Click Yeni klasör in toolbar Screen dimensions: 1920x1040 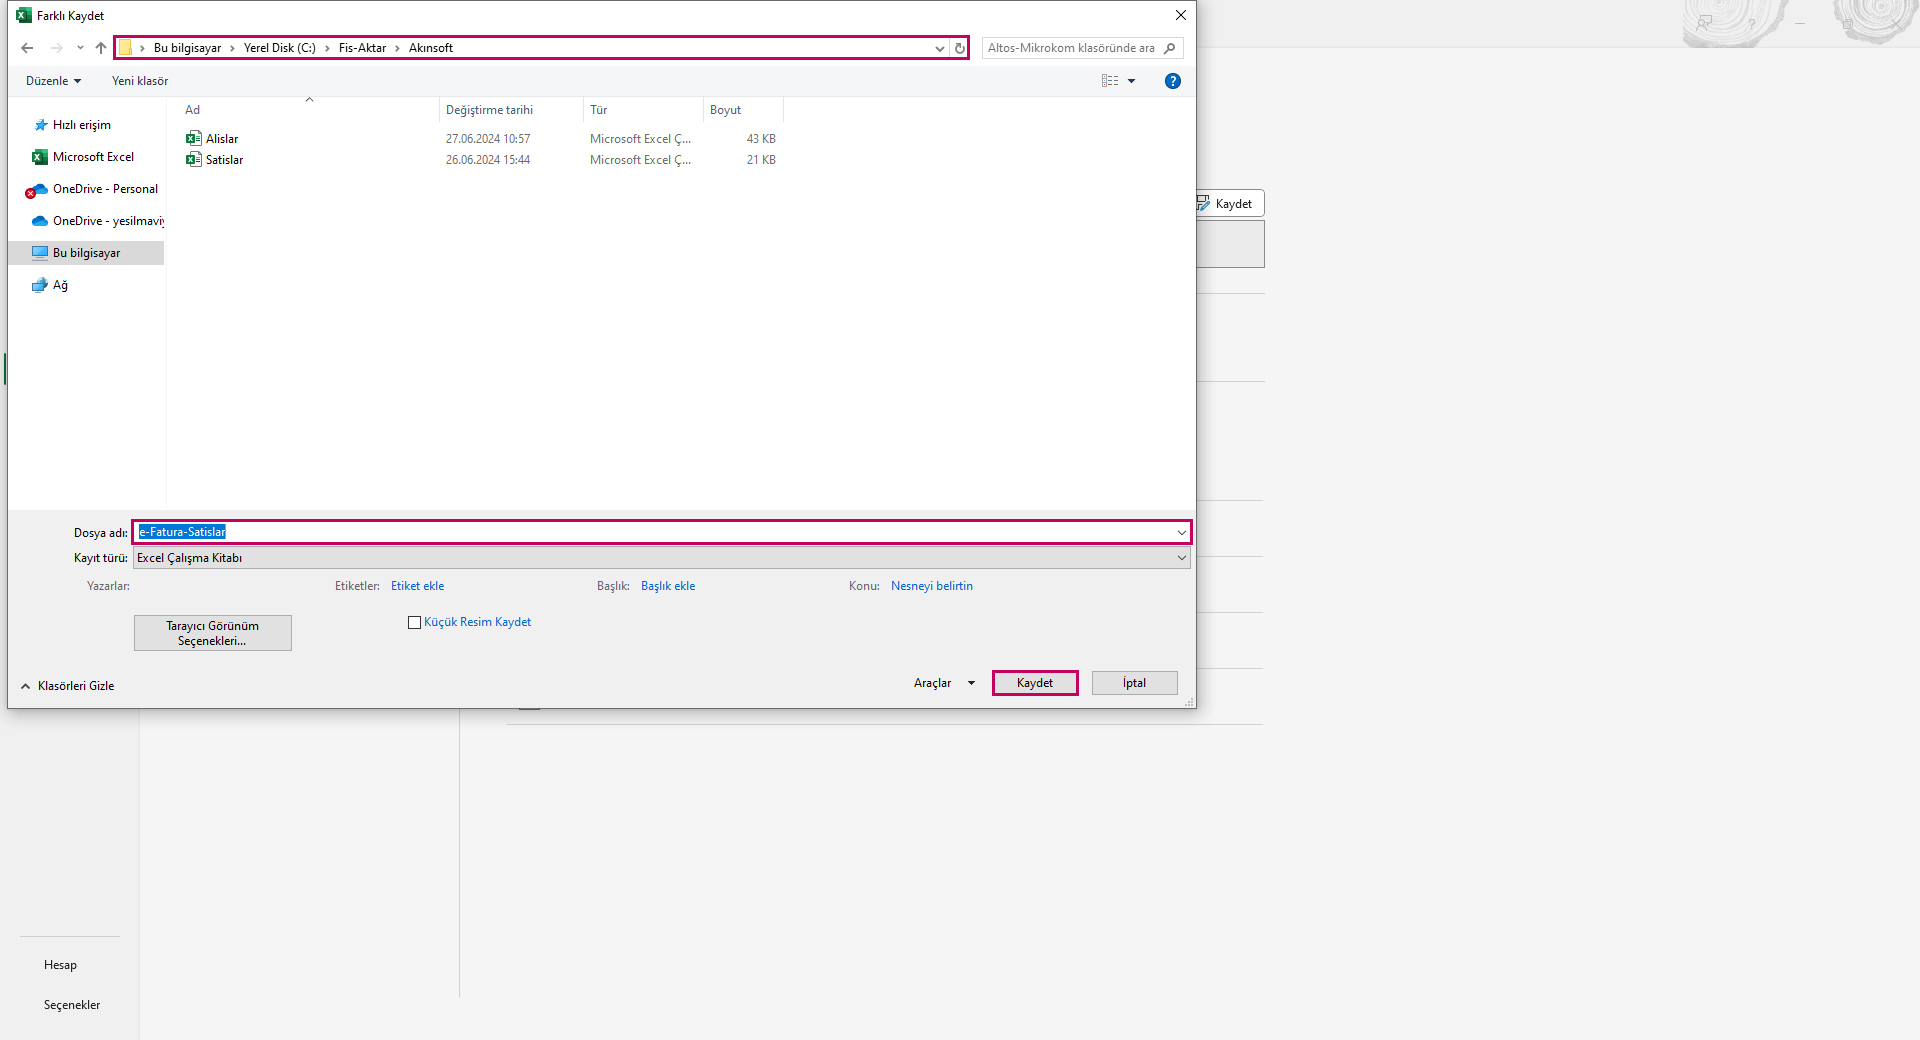(140, 81)
